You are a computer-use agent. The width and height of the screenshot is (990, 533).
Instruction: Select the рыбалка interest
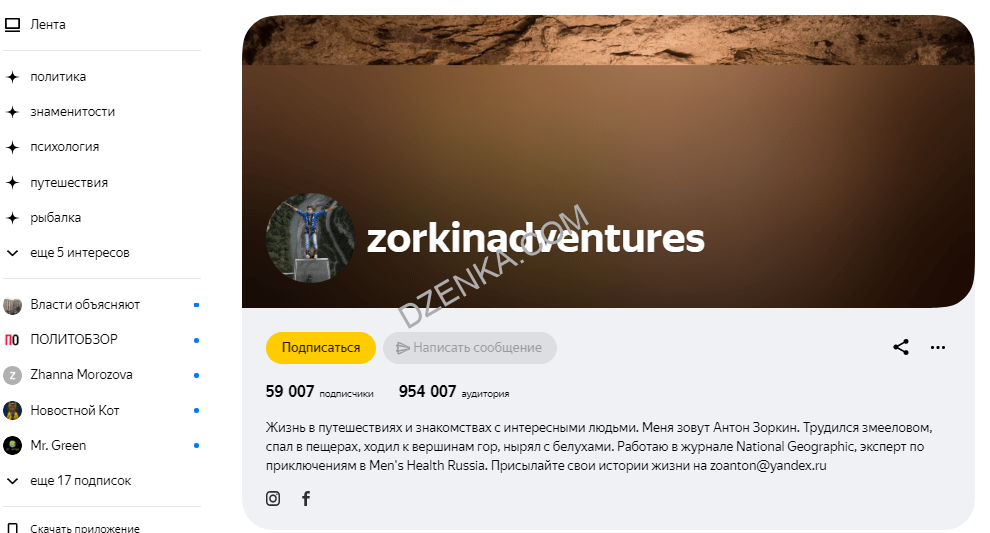click(x=56, y=218)
